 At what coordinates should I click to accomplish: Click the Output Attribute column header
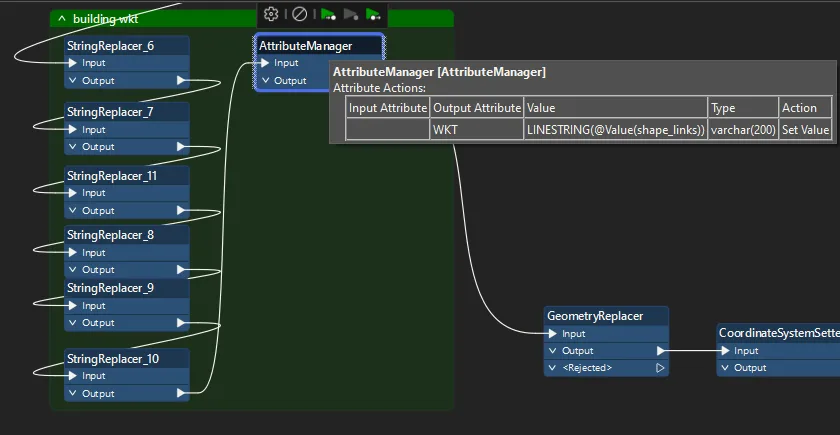(x=477, y=108)
